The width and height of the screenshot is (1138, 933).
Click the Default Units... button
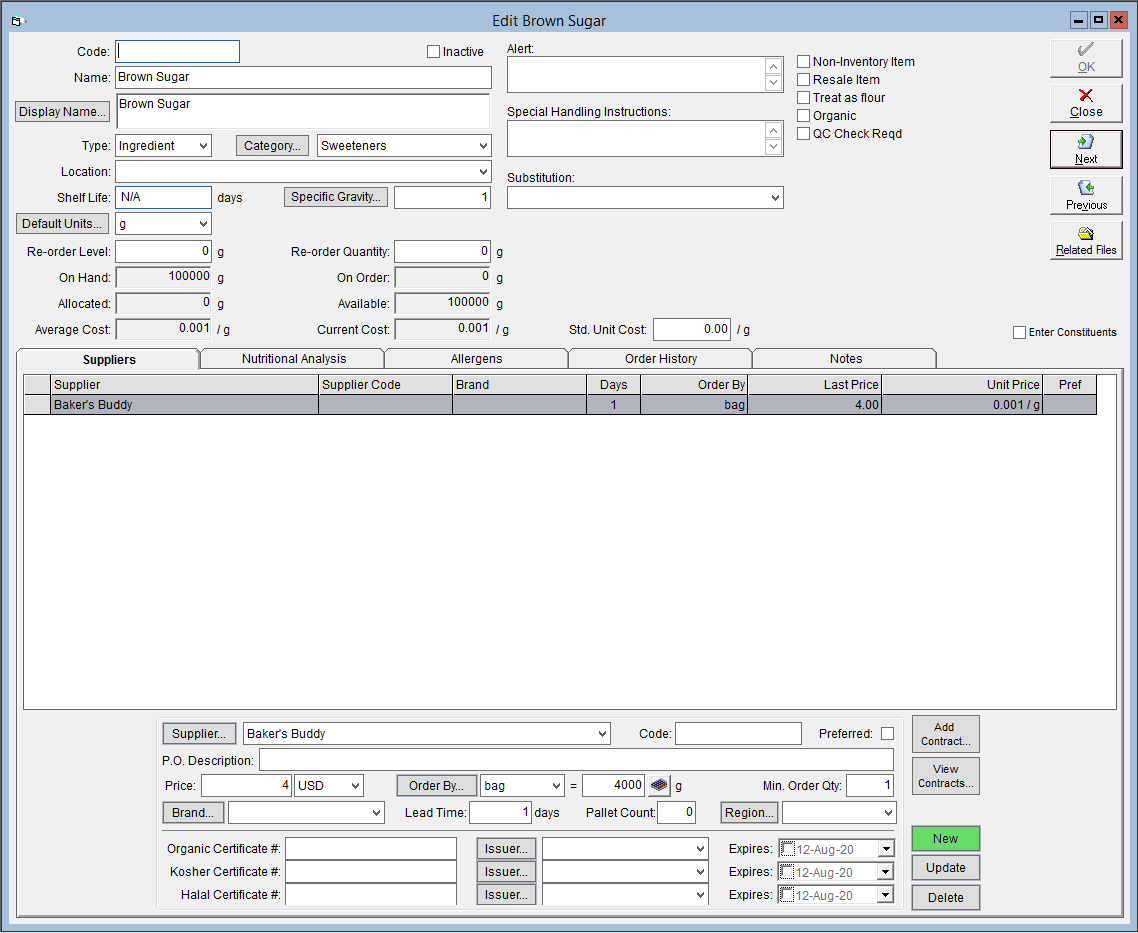tap(62, 223)
